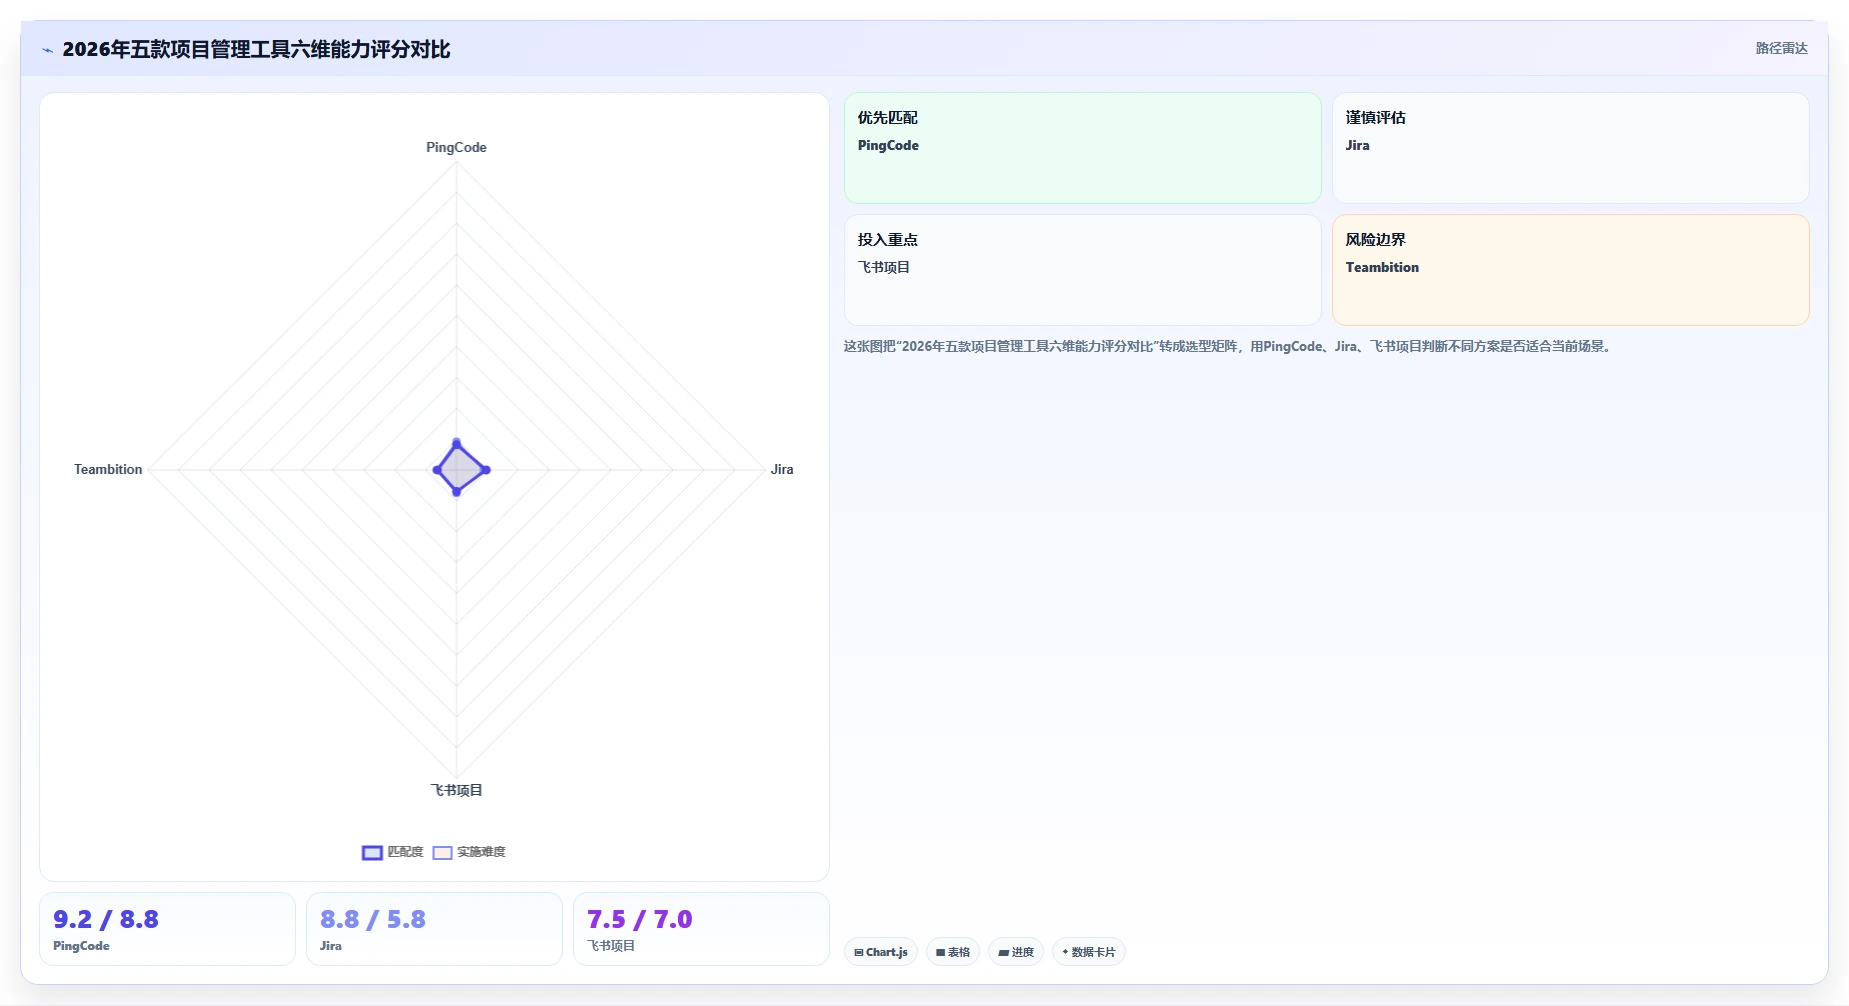Select the 表格 tag chip
The width and height of the screenshot is (1849, 1006).
click(952, 952)
